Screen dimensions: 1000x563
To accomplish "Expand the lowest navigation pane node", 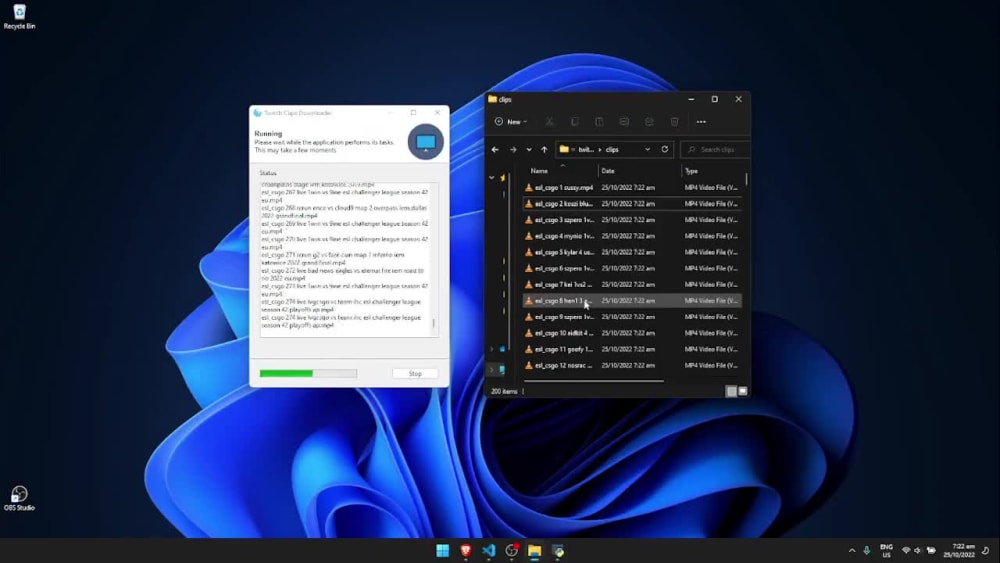I will click(492, 369).
